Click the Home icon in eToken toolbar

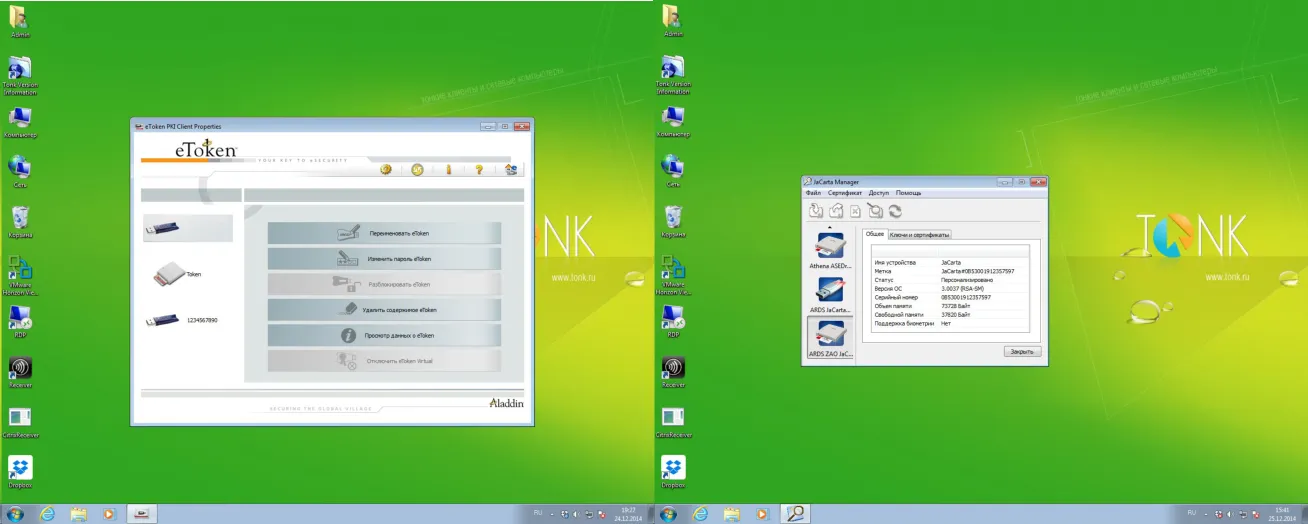click(x=511, y=169)
